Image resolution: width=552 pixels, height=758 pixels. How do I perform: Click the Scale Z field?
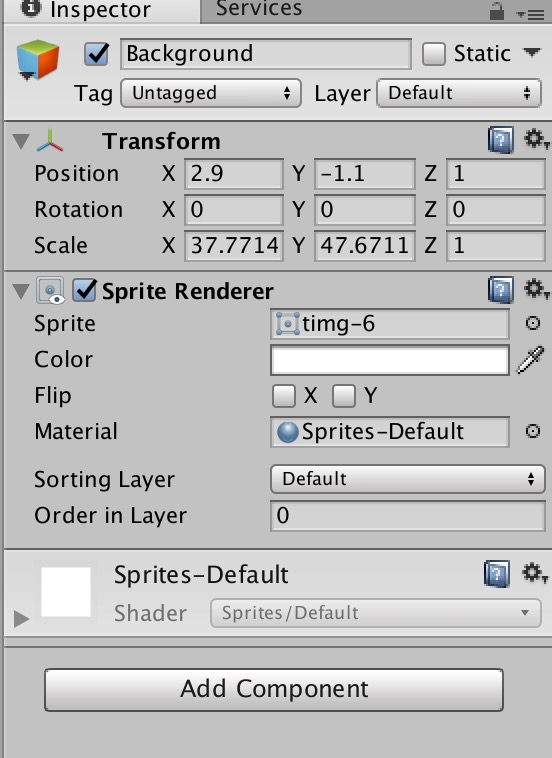(x=496, y=246)
